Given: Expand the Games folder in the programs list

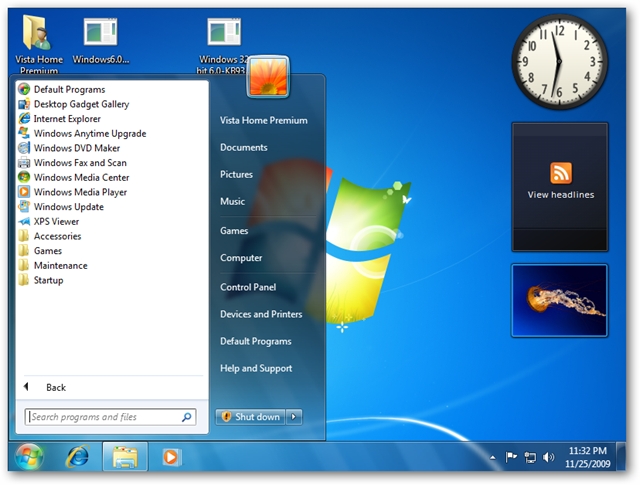Looking at the screenshot, I should tap(40, 251).
